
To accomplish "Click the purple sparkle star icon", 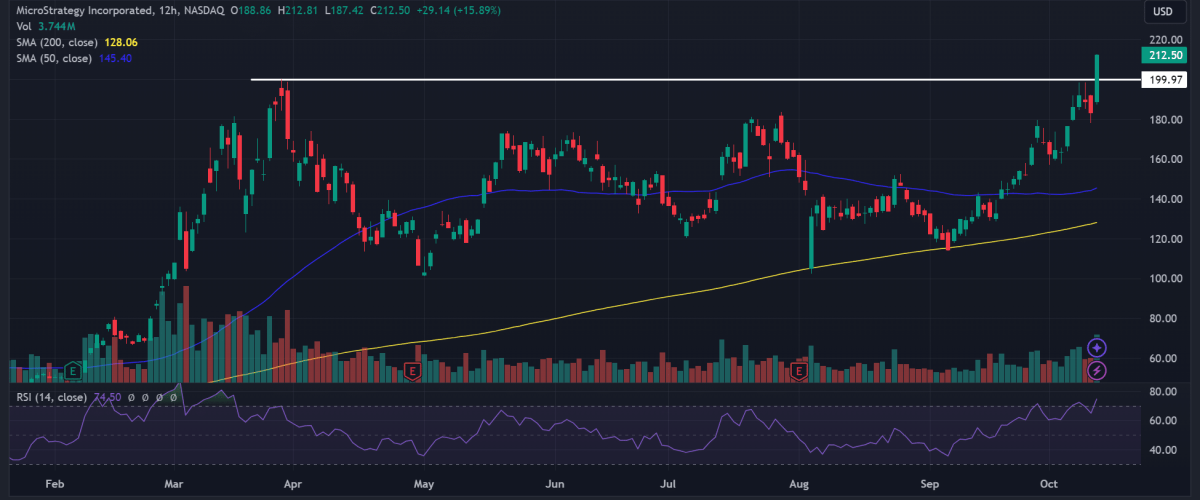I will tap(1097, 348).
